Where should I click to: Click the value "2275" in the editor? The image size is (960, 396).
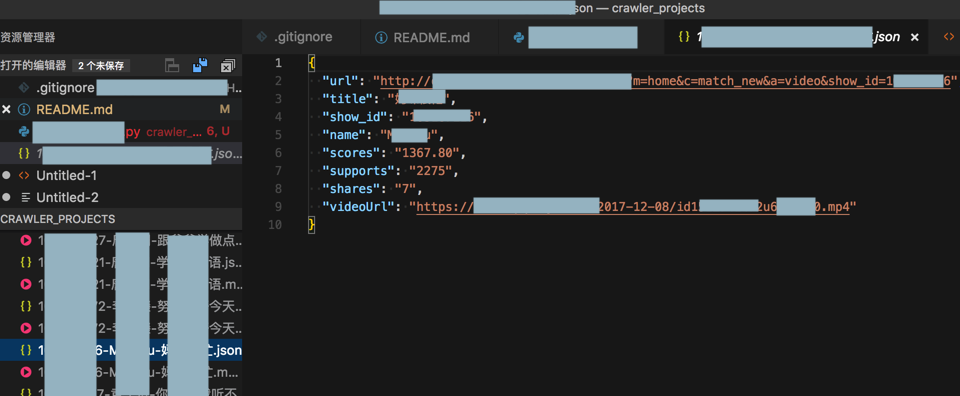430,171
